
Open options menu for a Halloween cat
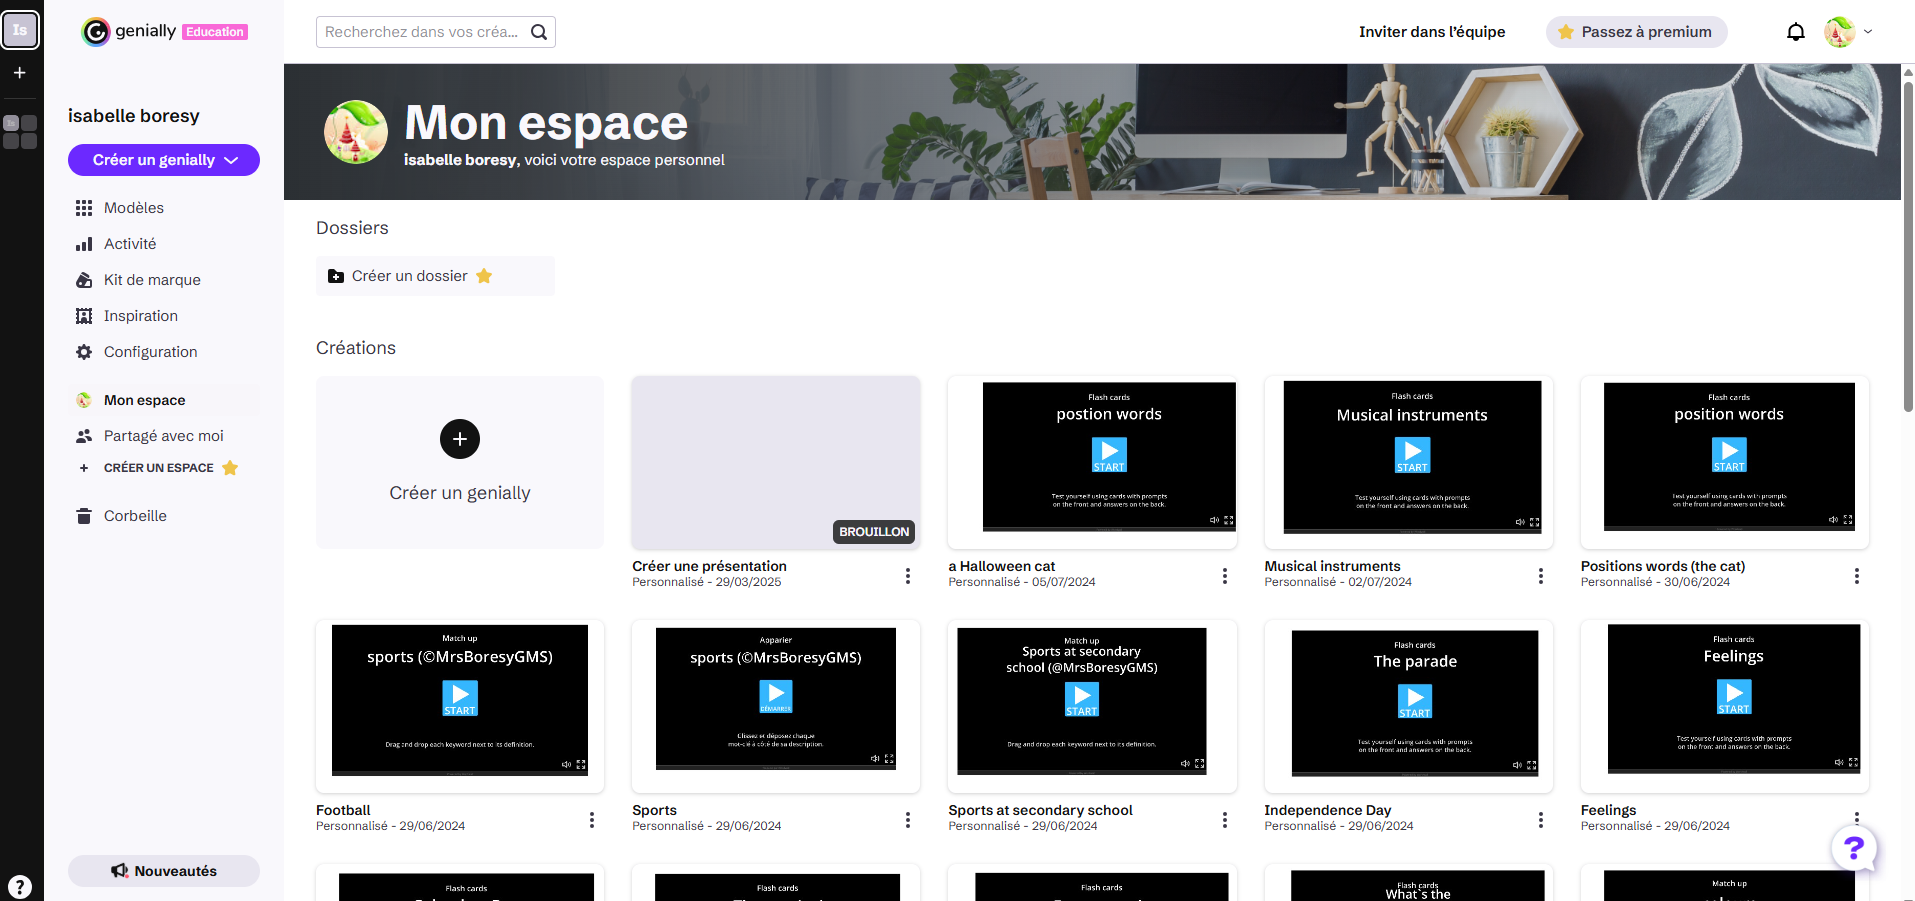(1224, 576)
